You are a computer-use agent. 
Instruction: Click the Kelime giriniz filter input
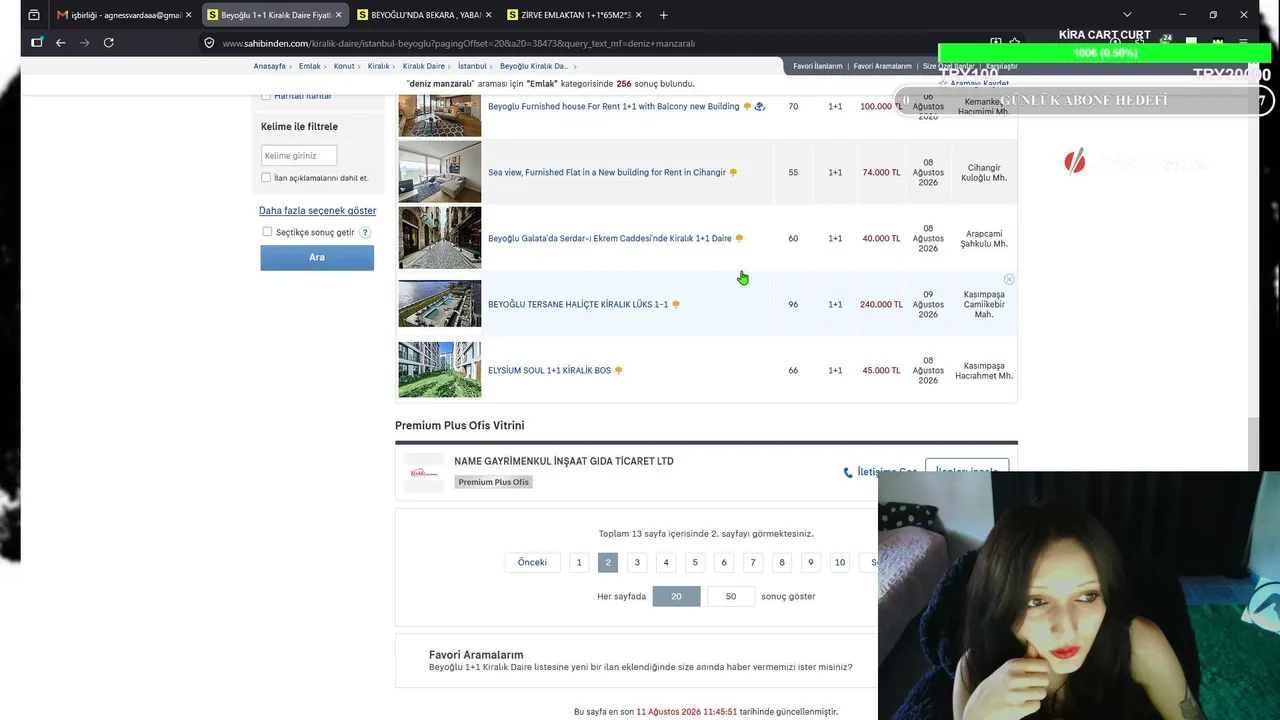[x=299, y=155]
